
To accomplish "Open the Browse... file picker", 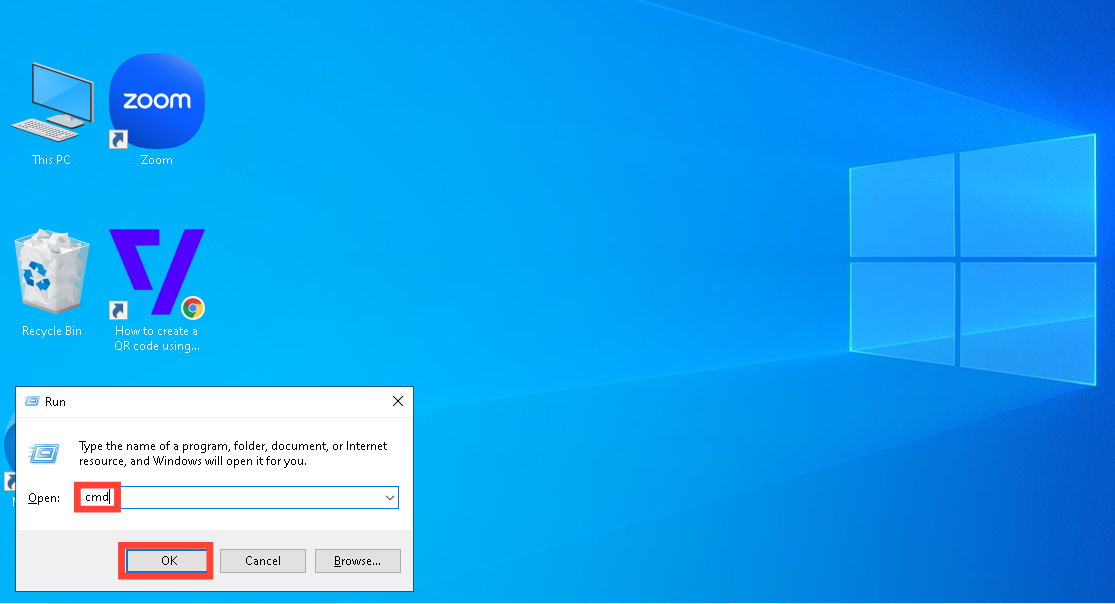I will click(358, 561).
